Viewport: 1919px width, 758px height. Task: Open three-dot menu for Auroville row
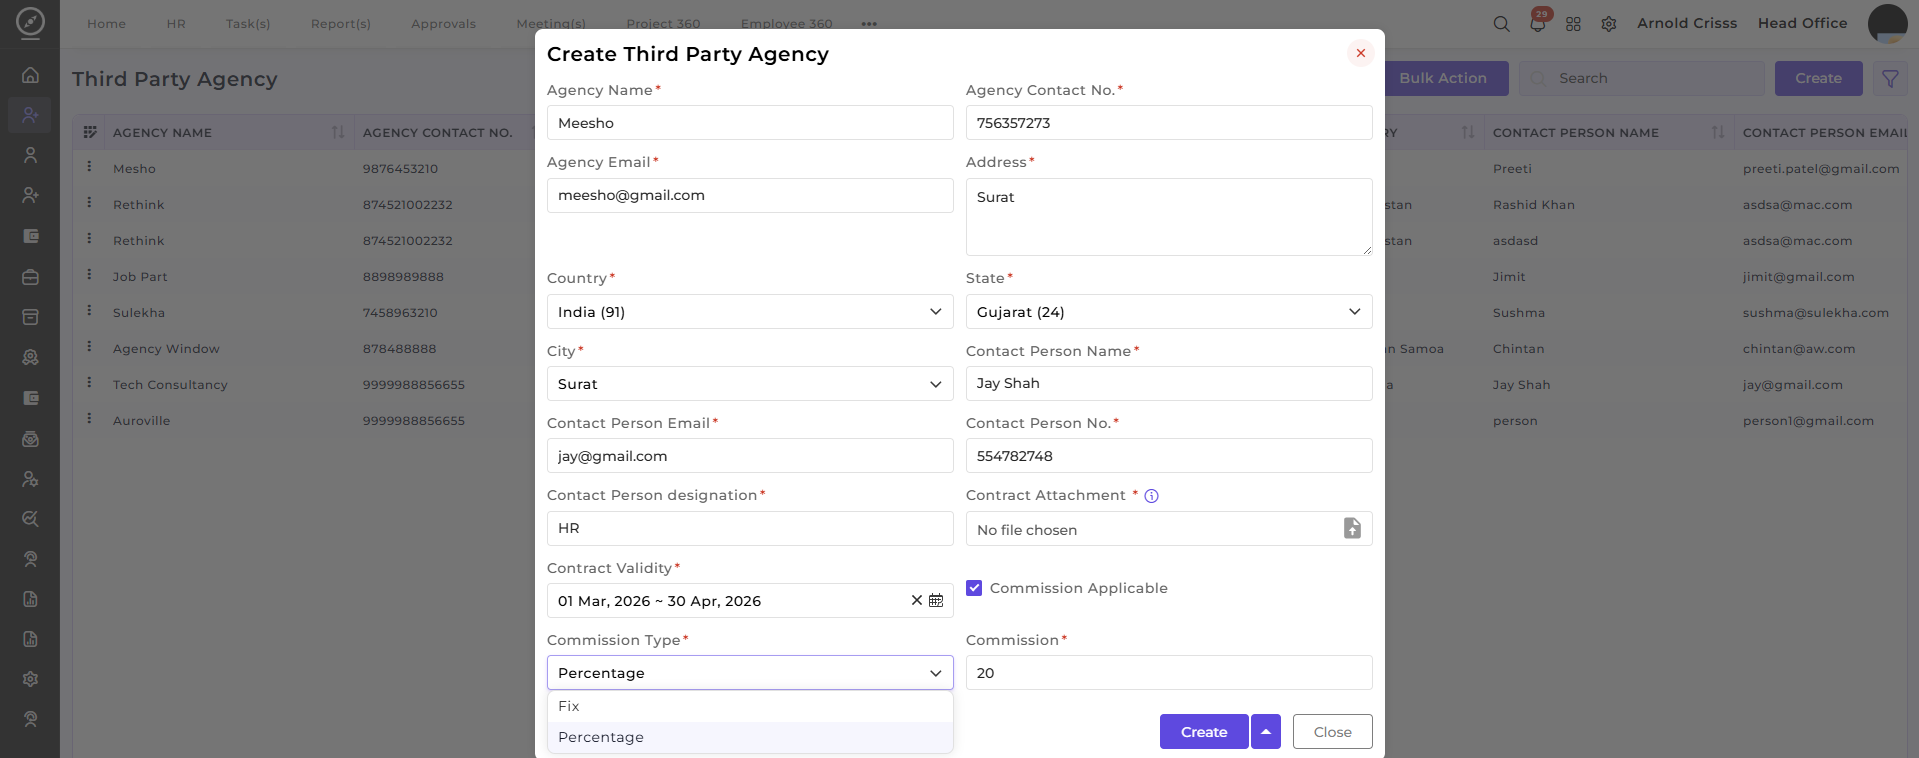(x=89, y=419)
